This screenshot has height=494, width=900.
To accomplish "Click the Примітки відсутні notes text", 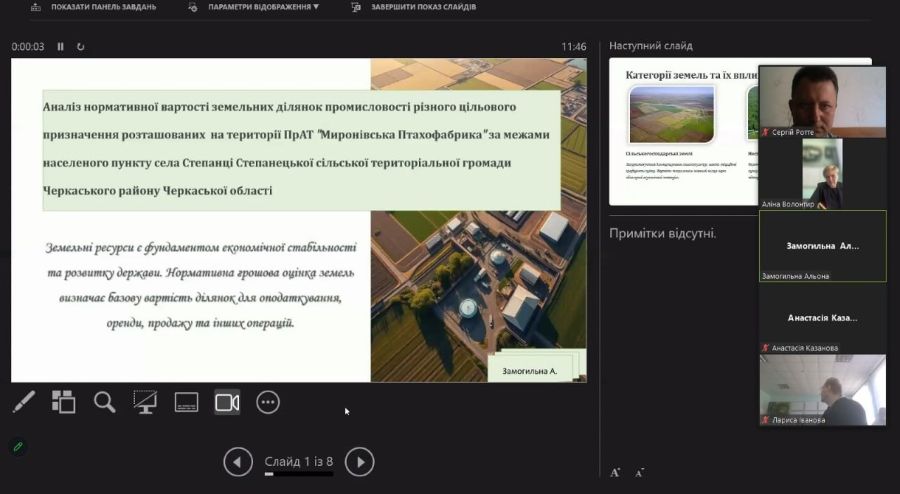I will pyautogui.click(x=662, y=234).
